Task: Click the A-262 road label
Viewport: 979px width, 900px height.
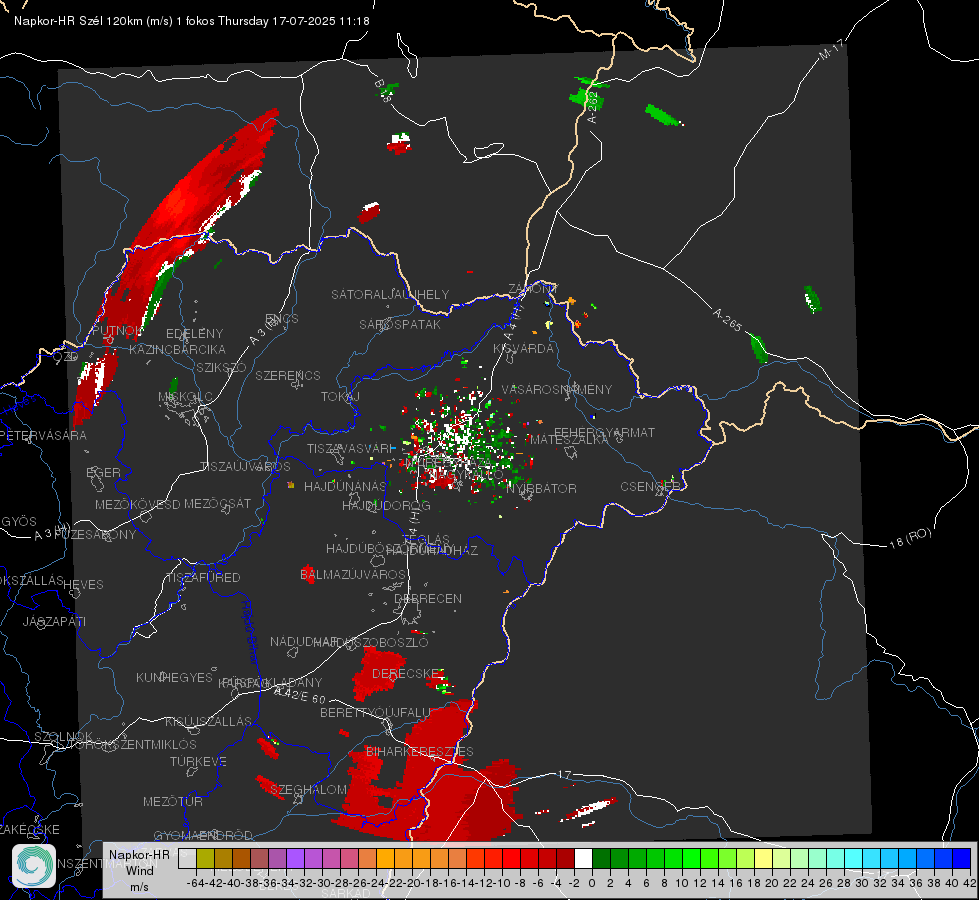Action: [594, 107]
